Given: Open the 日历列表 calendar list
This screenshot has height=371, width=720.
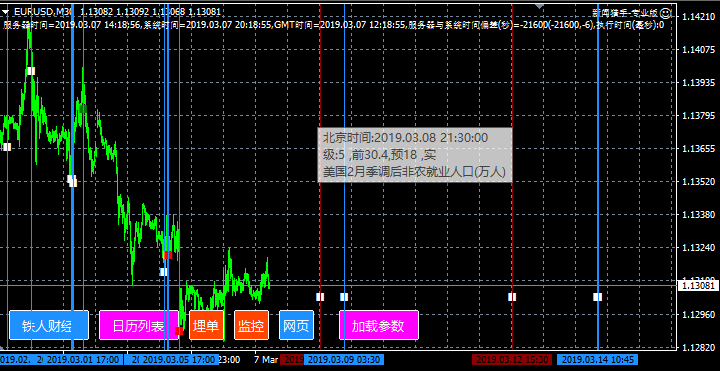Looking at the screenshot, I should pos(139,325).
